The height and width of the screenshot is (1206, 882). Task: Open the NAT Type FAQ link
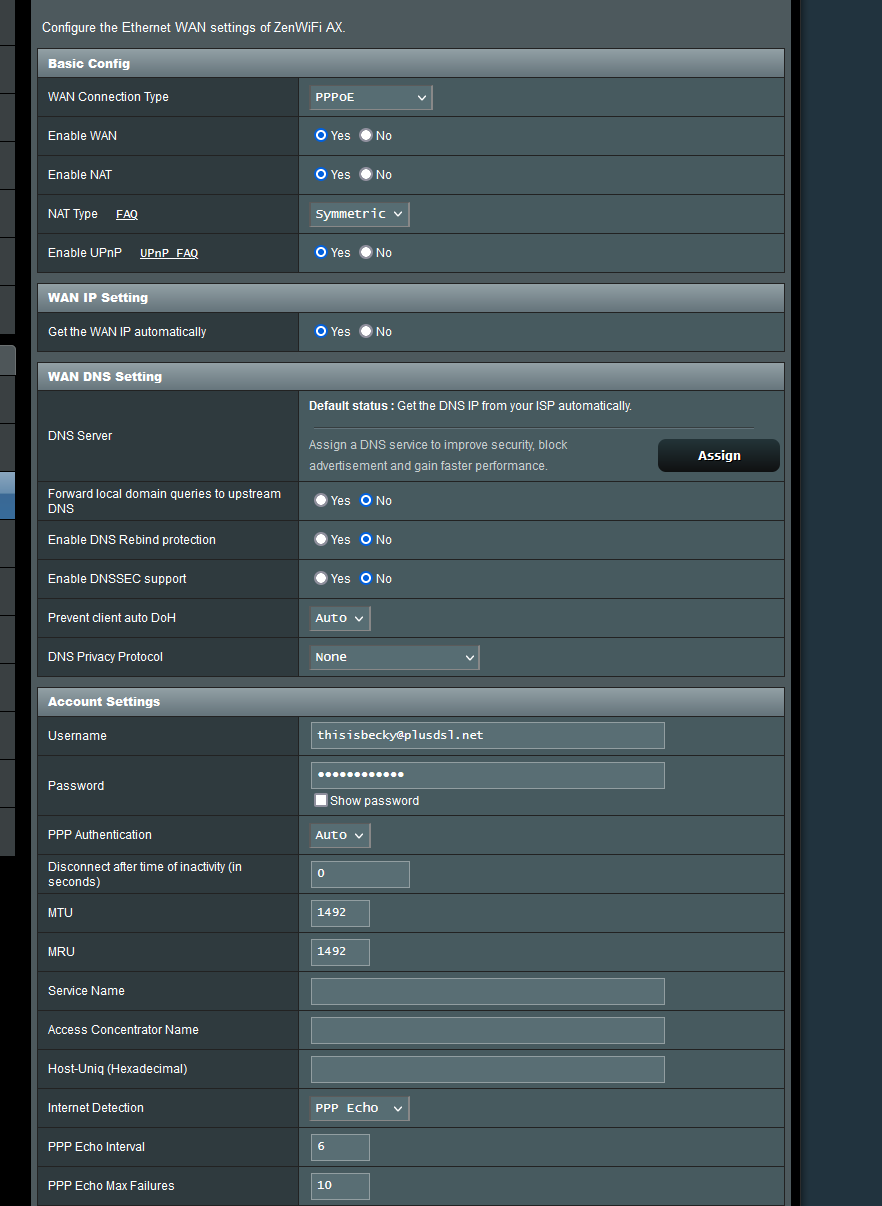[x=126, y=214]
